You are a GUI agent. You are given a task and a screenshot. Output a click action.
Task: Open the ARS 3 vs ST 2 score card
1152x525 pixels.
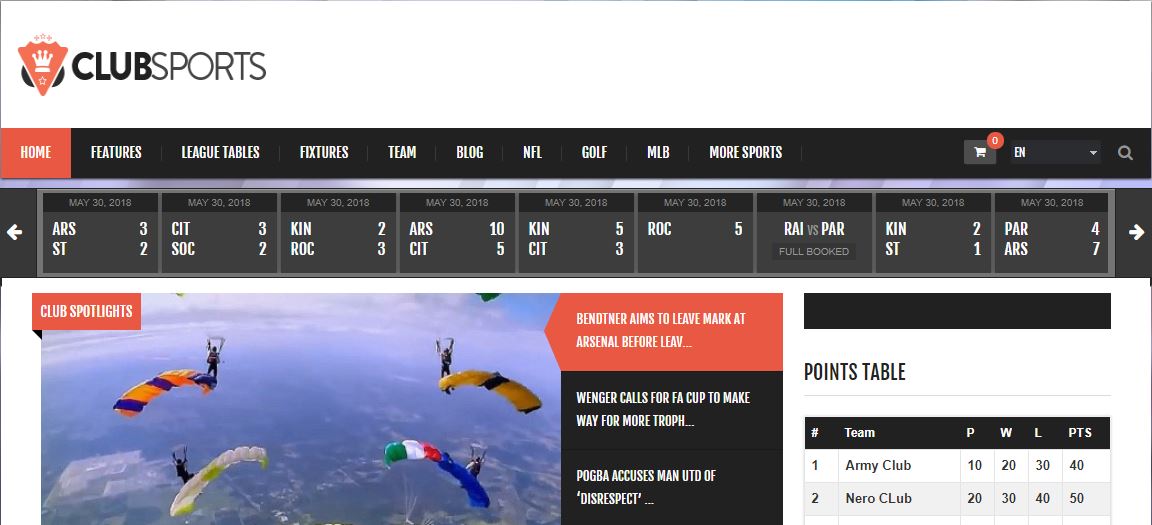click(x=100, y=233)
